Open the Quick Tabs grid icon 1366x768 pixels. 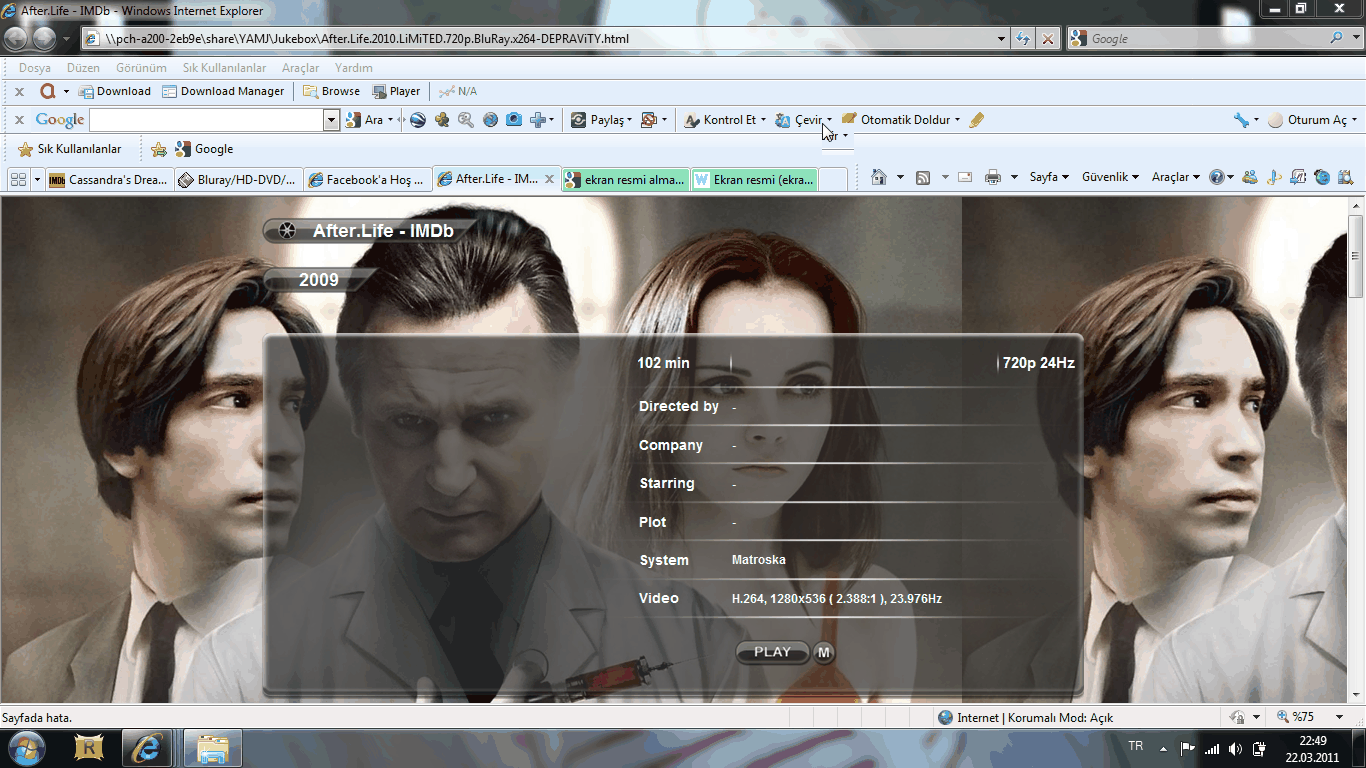[18, 179]
